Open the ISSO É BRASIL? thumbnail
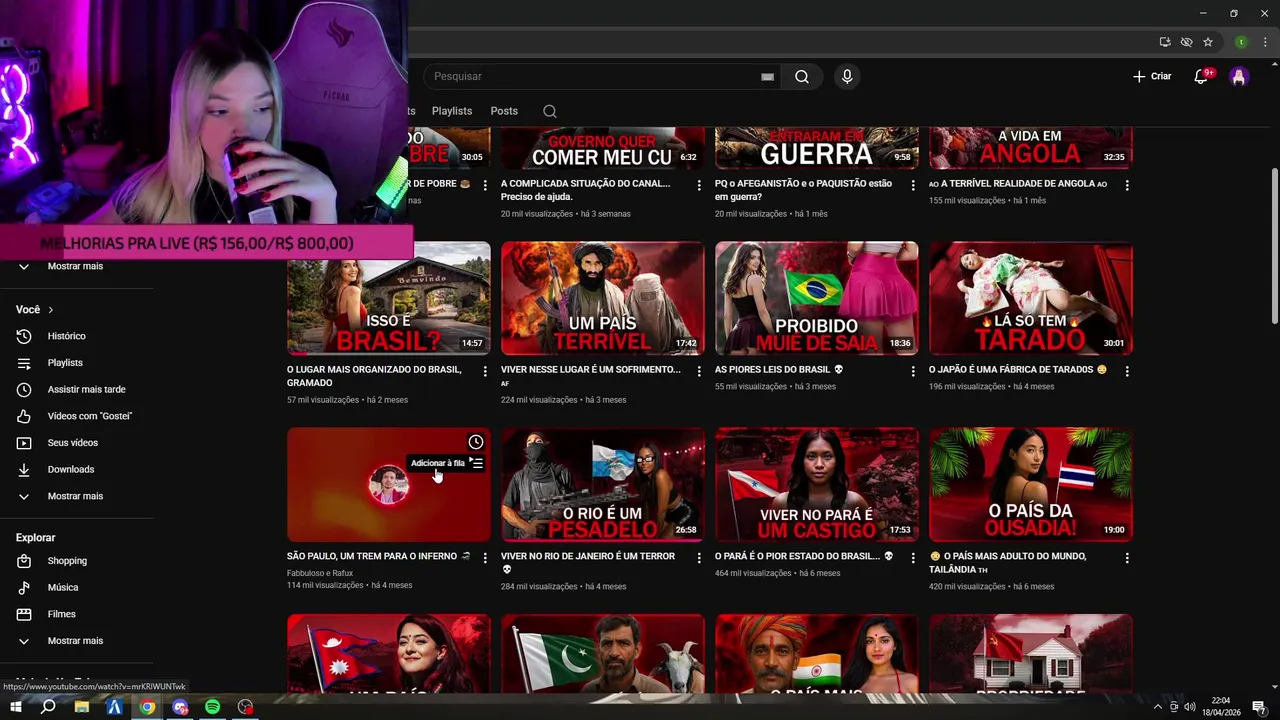1280x720 pixels. tap(389, 298)
